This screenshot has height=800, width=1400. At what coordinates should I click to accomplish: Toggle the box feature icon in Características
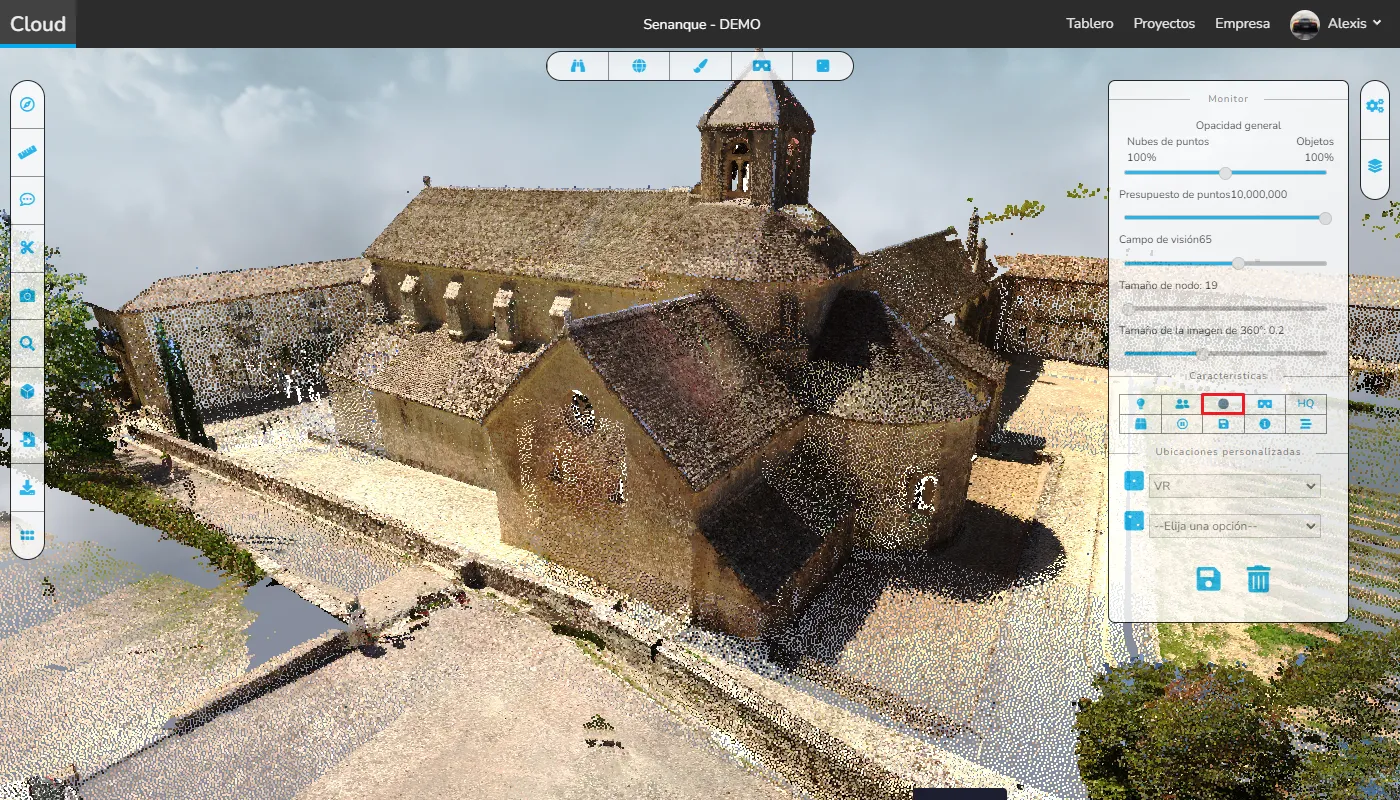(x=1140, y=424)
